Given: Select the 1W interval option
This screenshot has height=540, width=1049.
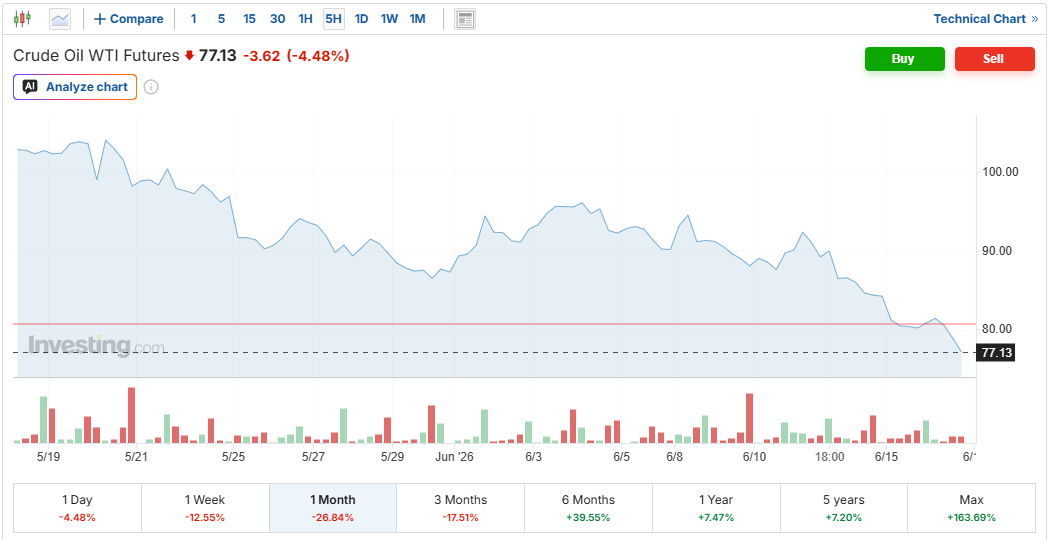Looking at the screenshot, I should click(x=389, y=19).
